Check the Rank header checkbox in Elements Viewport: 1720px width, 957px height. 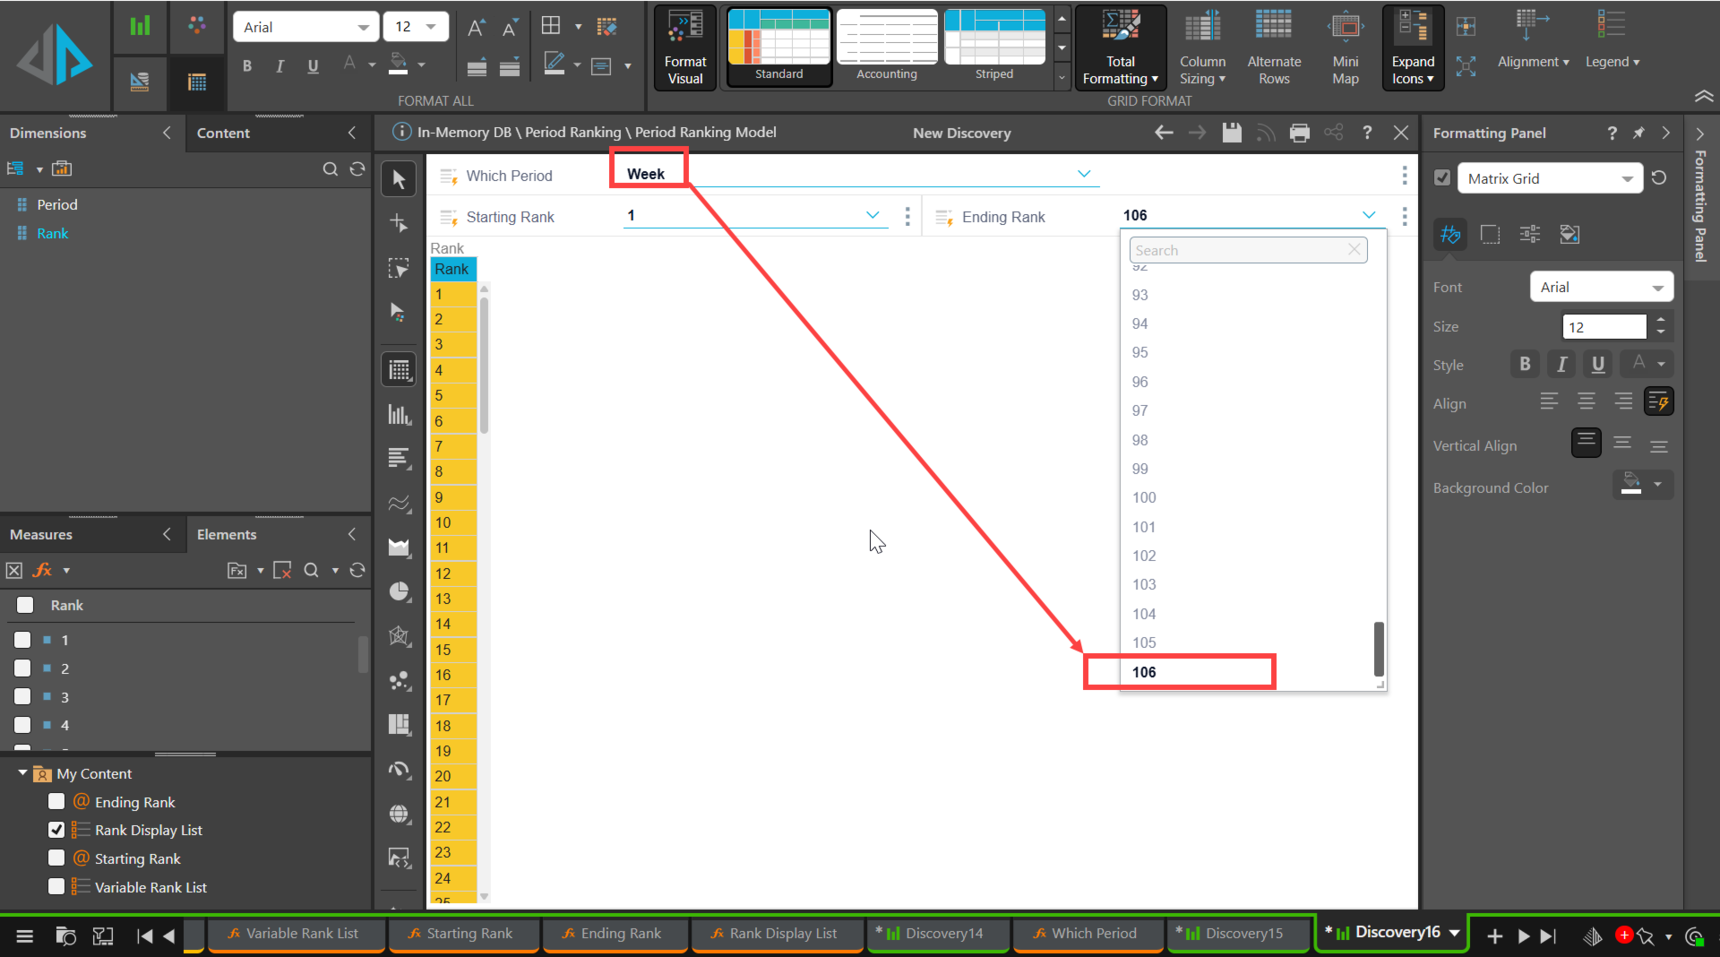25,605
